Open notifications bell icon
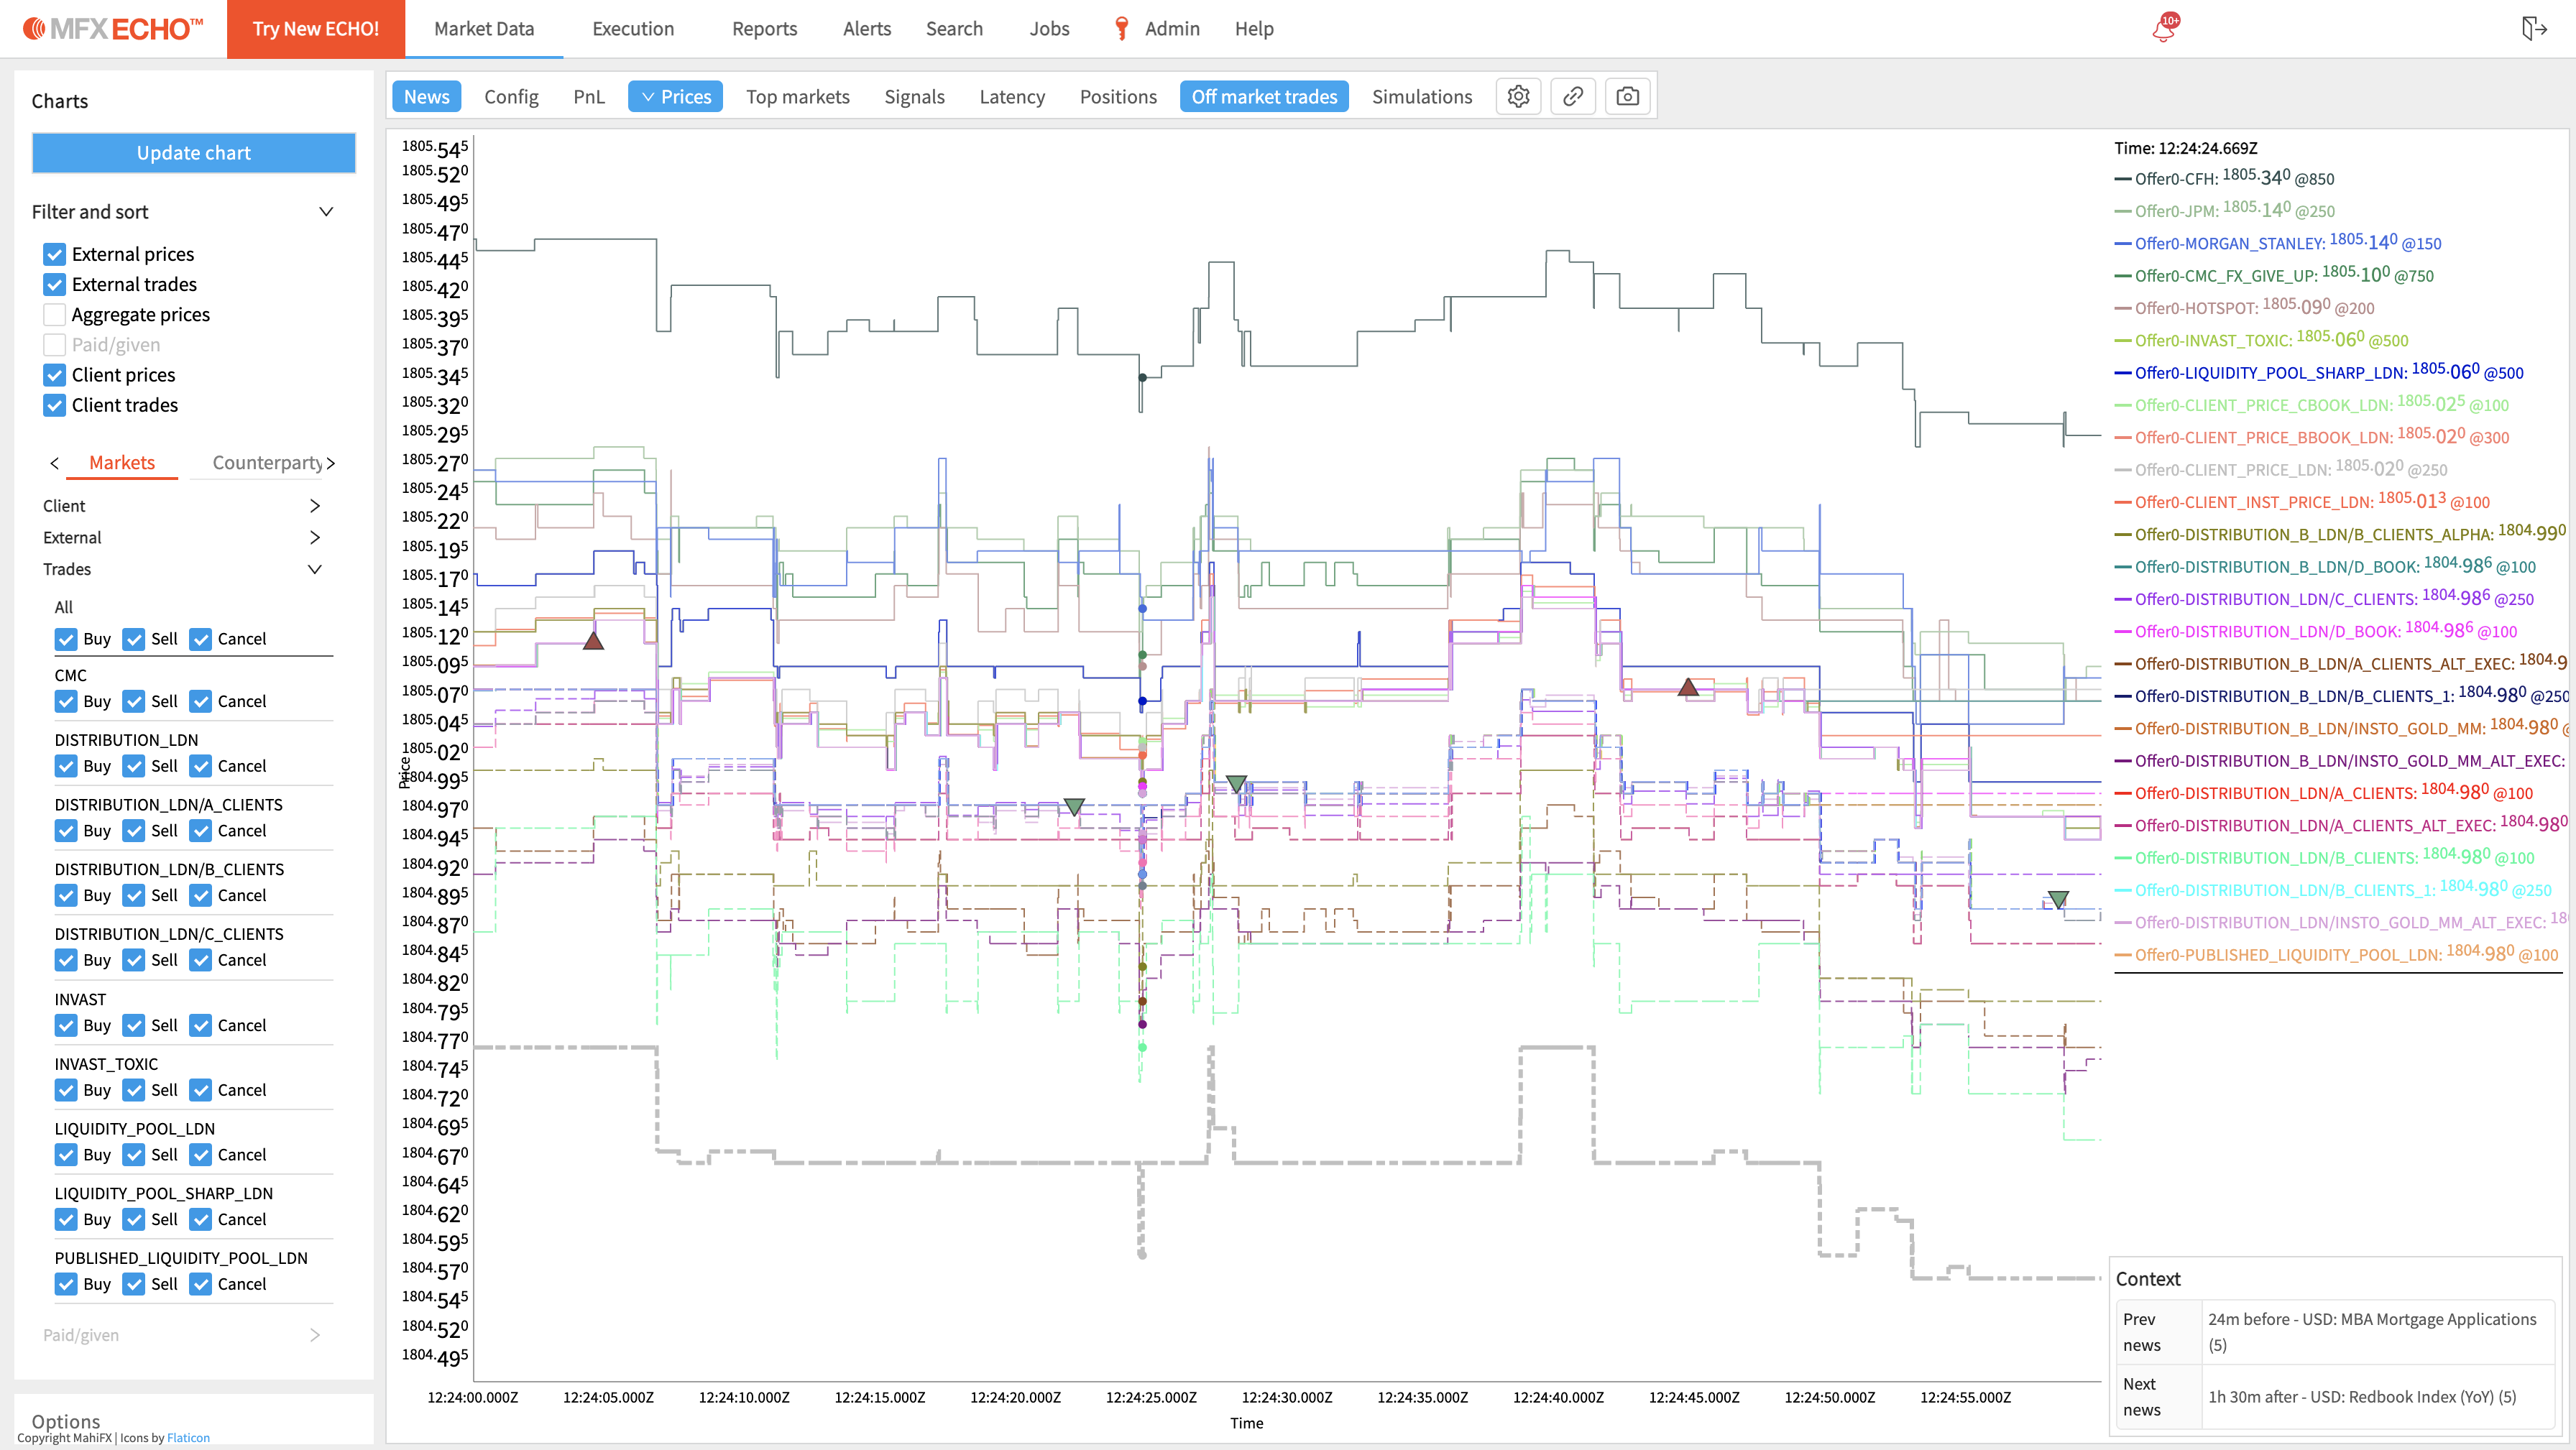The height and width of the screenshot is (1450, 2576). 2164,28
